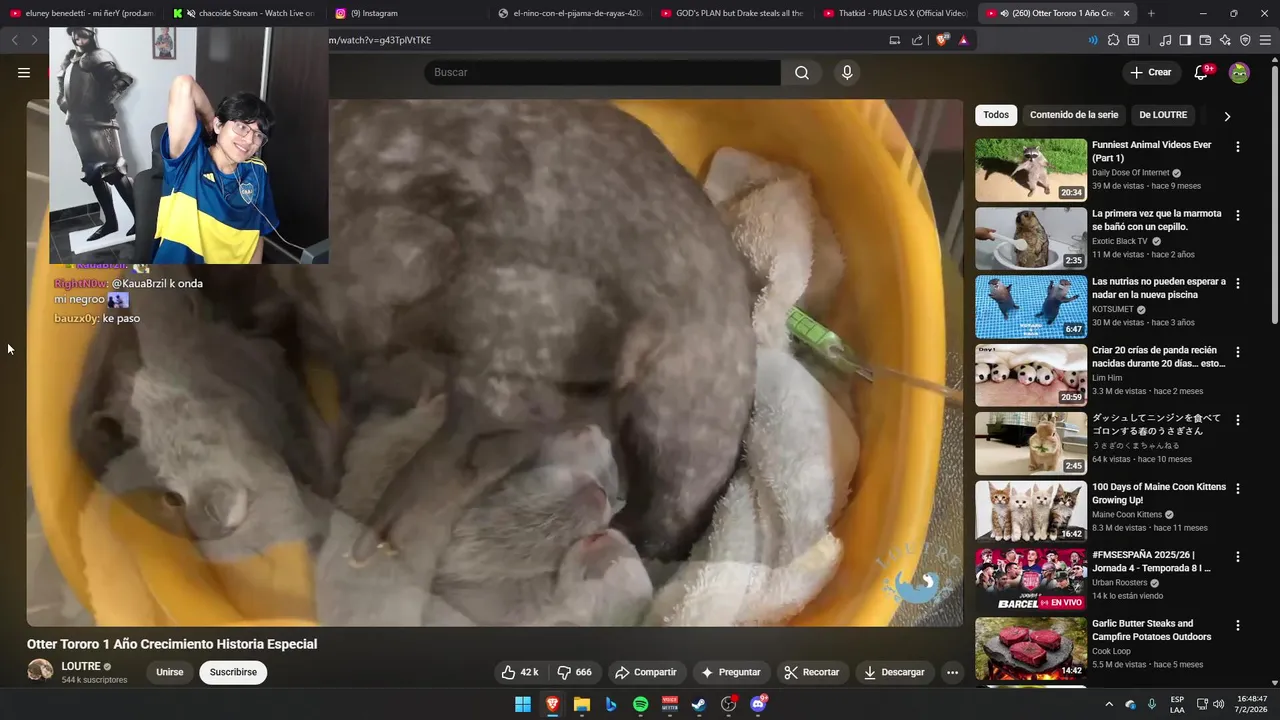Open the Brave playlist music note icon

1165,40
